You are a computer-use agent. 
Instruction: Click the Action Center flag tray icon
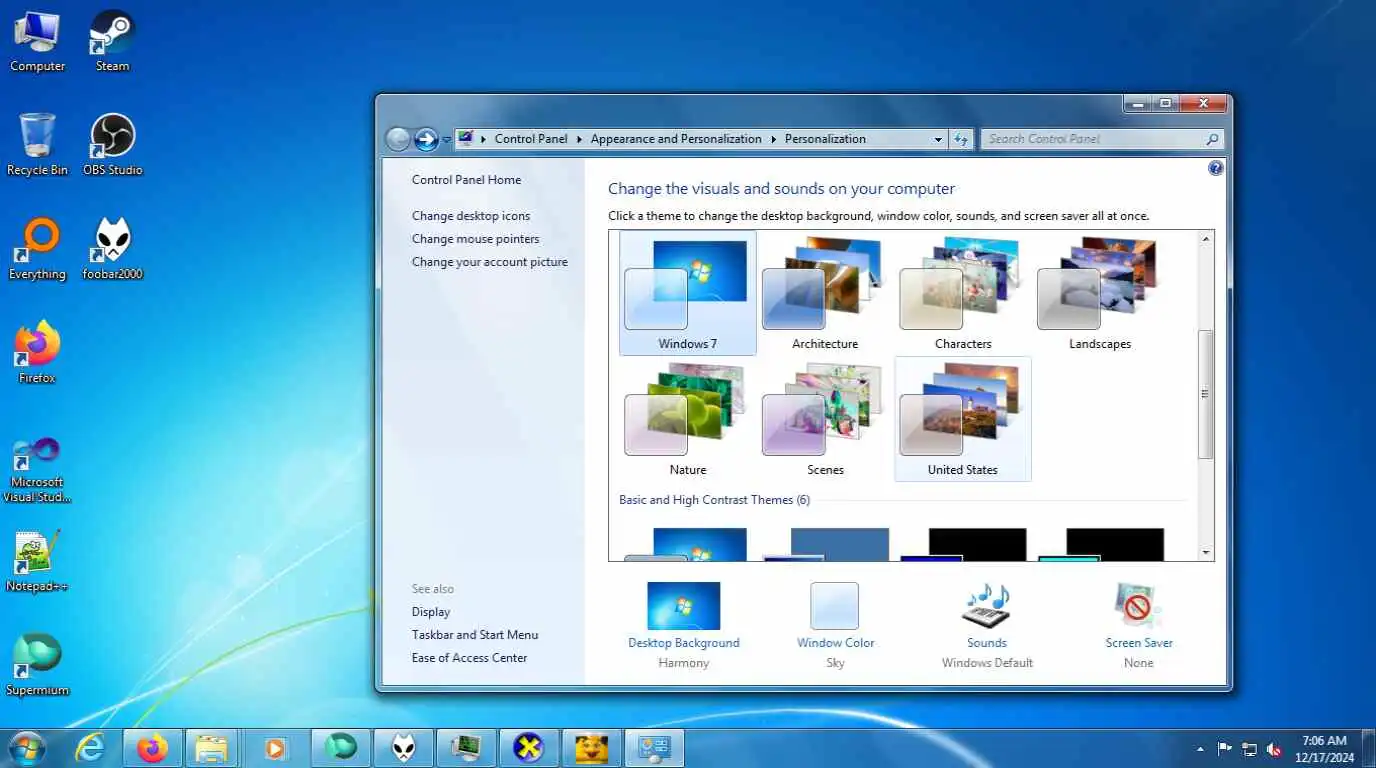(1224, 749)
